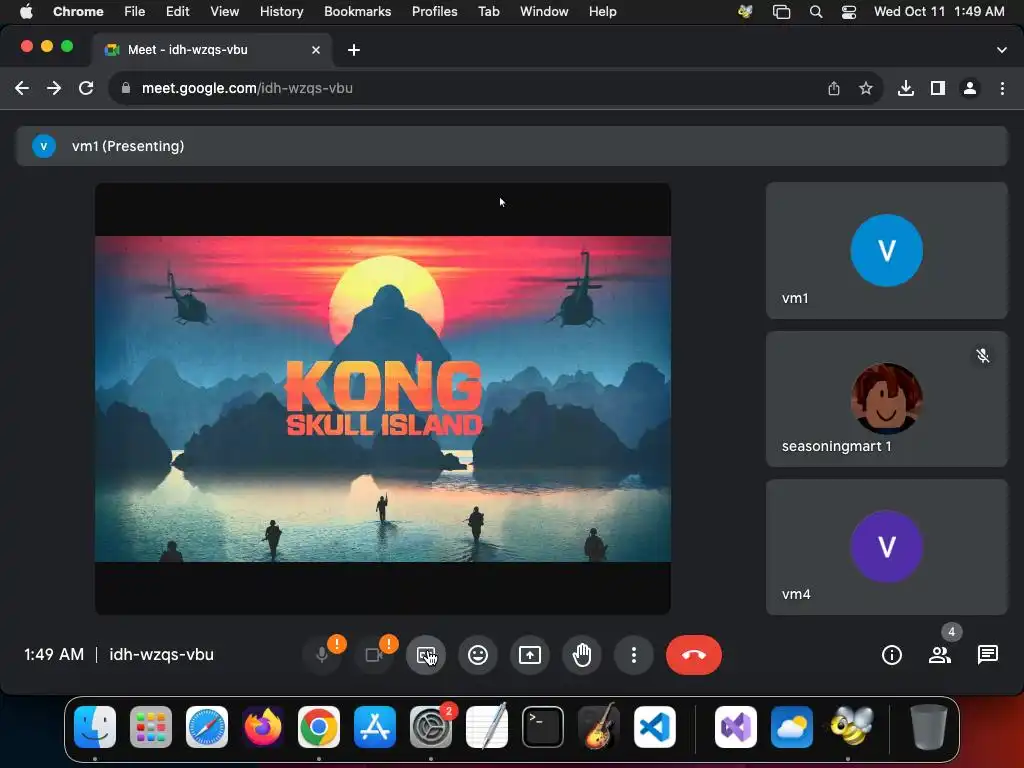Toggle the microphone in Meet controls

coord(322,655)
